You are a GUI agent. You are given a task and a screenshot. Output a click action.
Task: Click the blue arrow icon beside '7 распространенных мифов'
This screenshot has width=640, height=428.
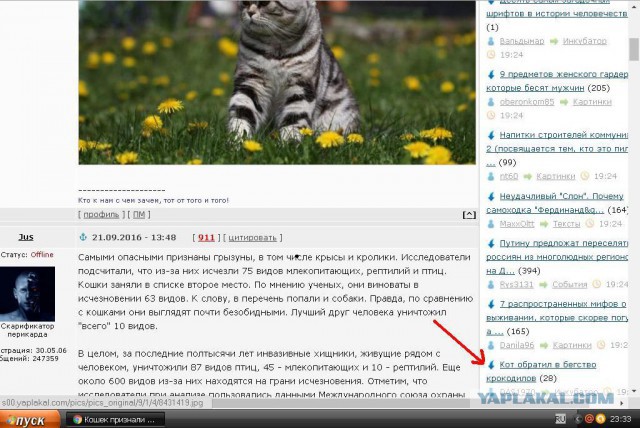(491, 304)
